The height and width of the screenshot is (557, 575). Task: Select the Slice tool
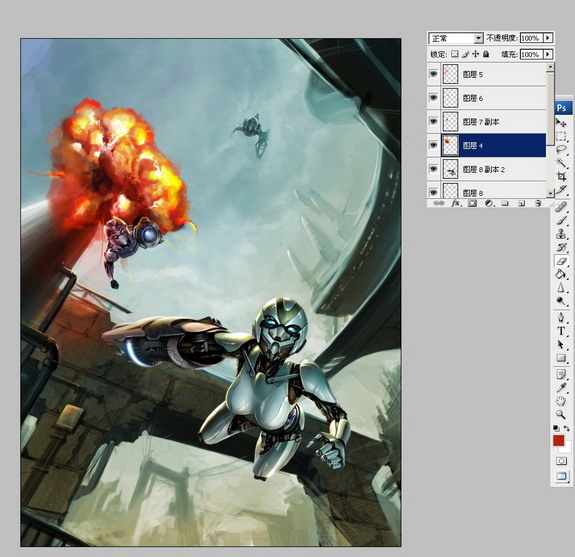pyautogui.click(x=561, y=190)
